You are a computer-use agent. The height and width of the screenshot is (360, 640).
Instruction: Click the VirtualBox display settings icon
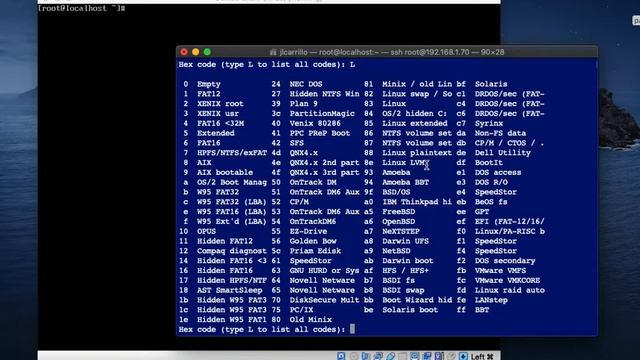click(414, 356)
